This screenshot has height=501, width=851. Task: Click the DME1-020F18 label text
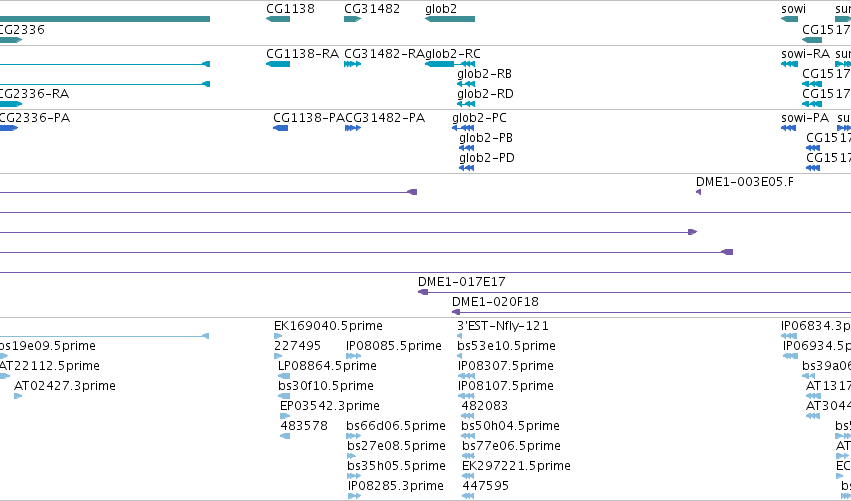(x=496, y=302)
